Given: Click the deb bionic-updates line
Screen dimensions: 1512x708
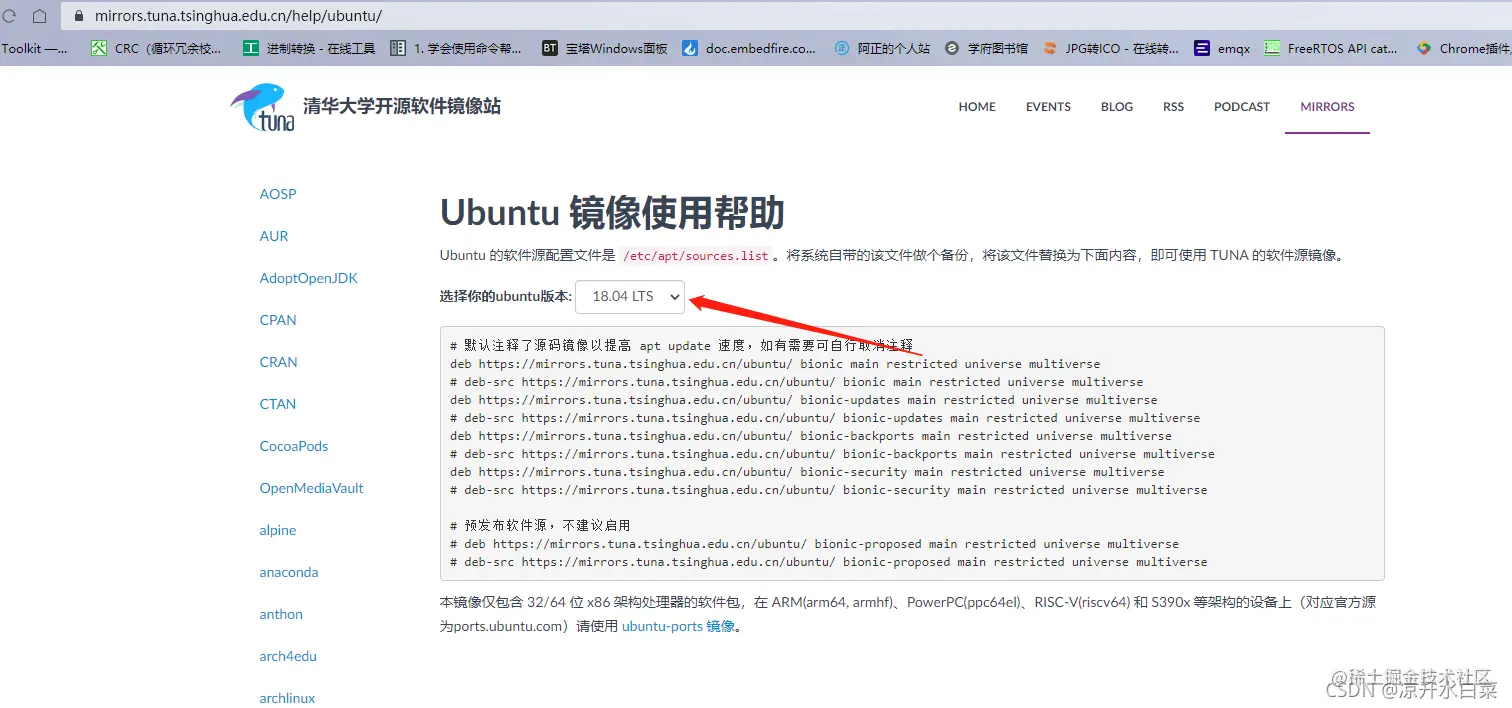Looking at the screenshot, I should [804, 400].
